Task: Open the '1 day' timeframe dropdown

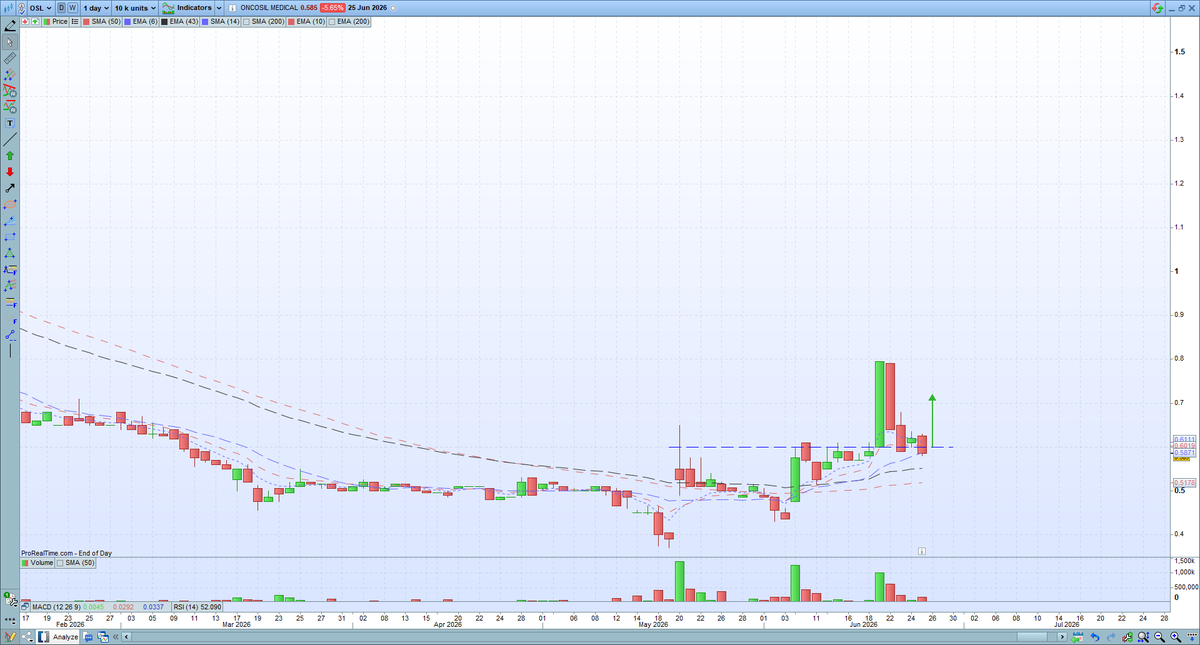Action: (96, 8)
